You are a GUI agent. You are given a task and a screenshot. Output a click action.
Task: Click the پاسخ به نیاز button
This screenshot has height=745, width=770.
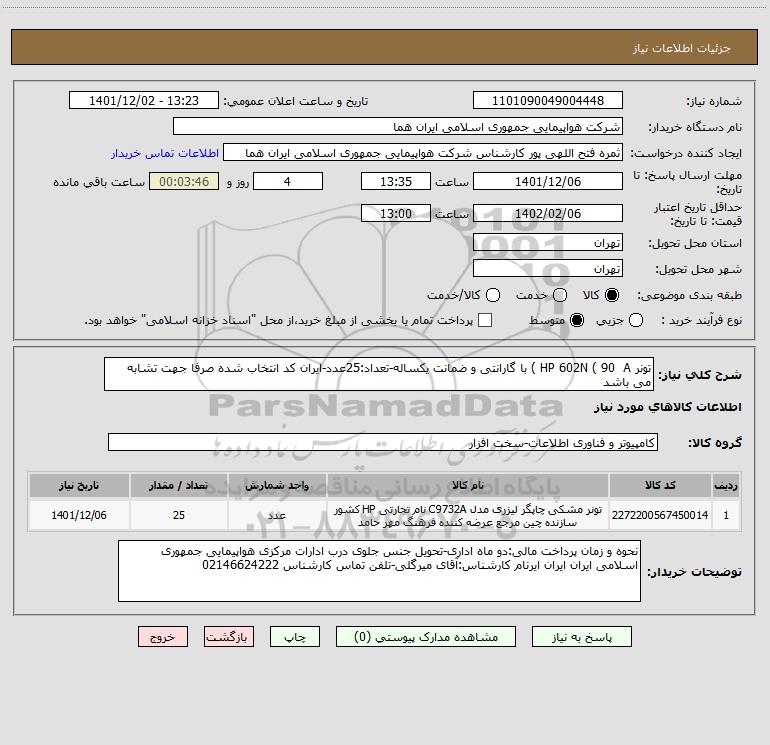coord(581,636)
